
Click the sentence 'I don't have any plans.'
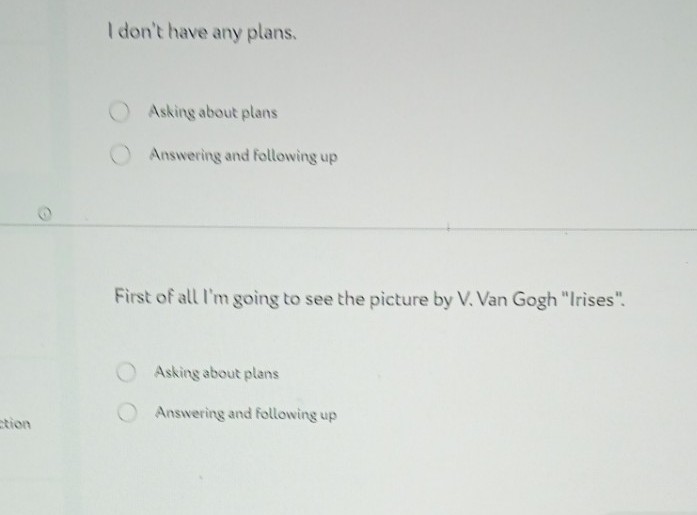(x=203, y=33)
